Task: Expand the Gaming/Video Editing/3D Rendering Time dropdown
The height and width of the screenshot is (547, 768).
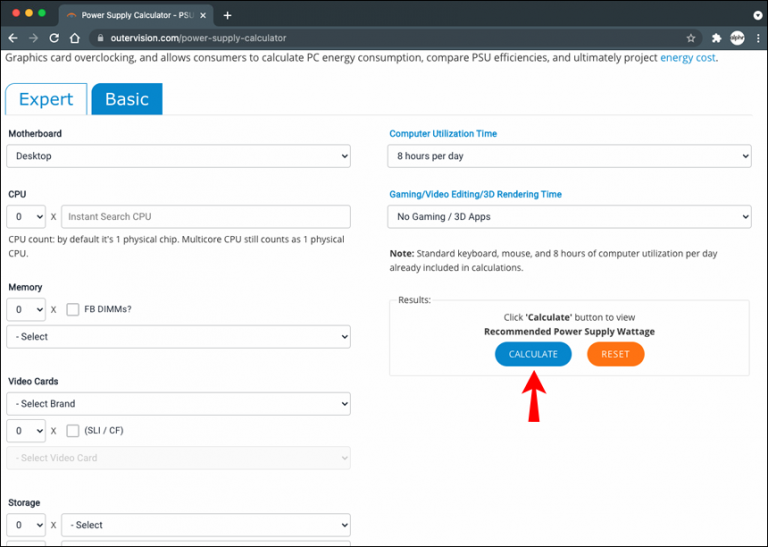Action: (568, 217)
